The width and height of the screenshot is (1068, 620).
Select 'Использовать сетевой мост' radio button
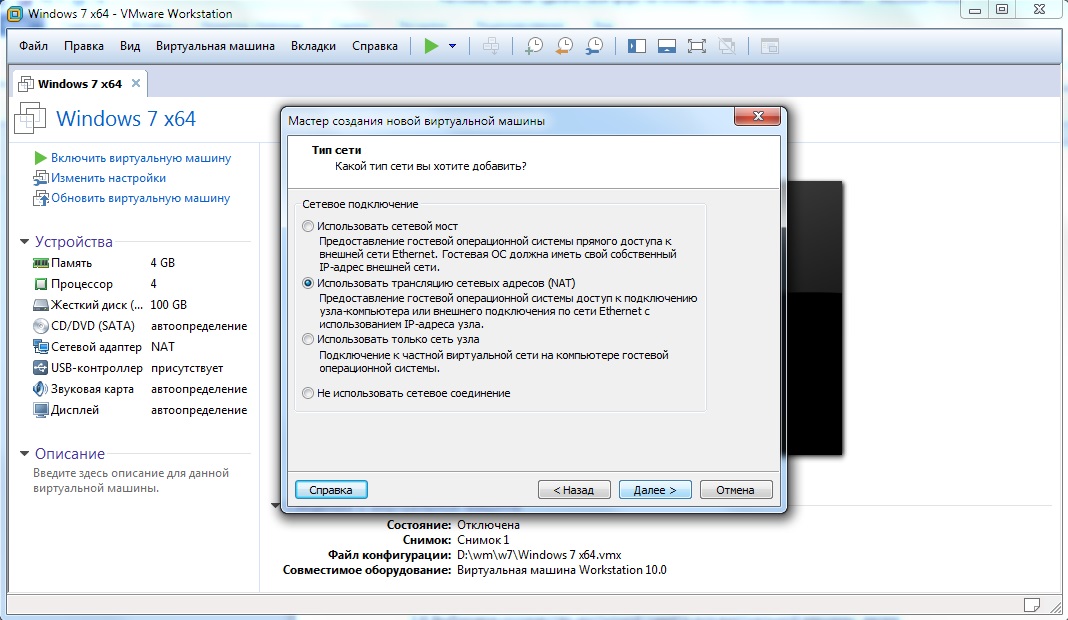308,226
